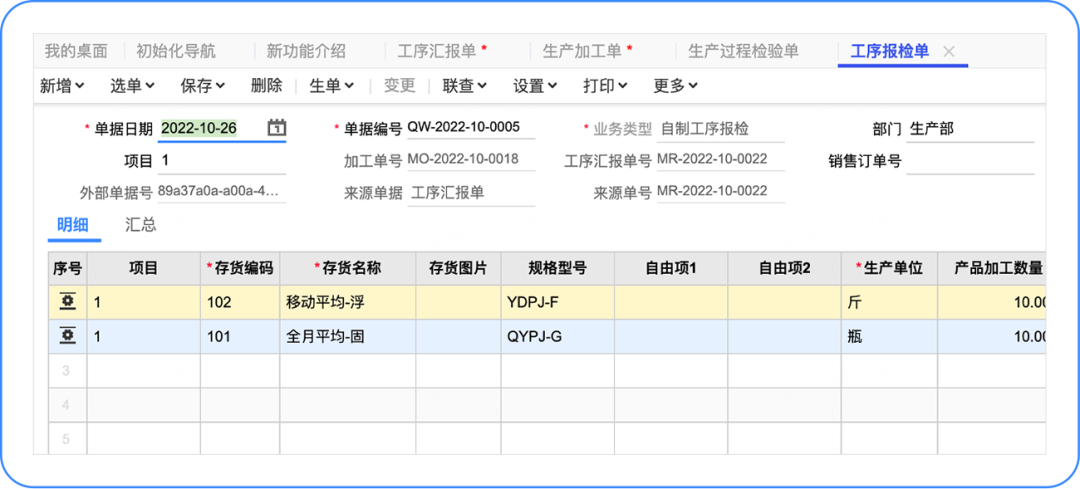
Task: Select the 存货名称 cell 移动平均-浮
Action: click(347, 302)
